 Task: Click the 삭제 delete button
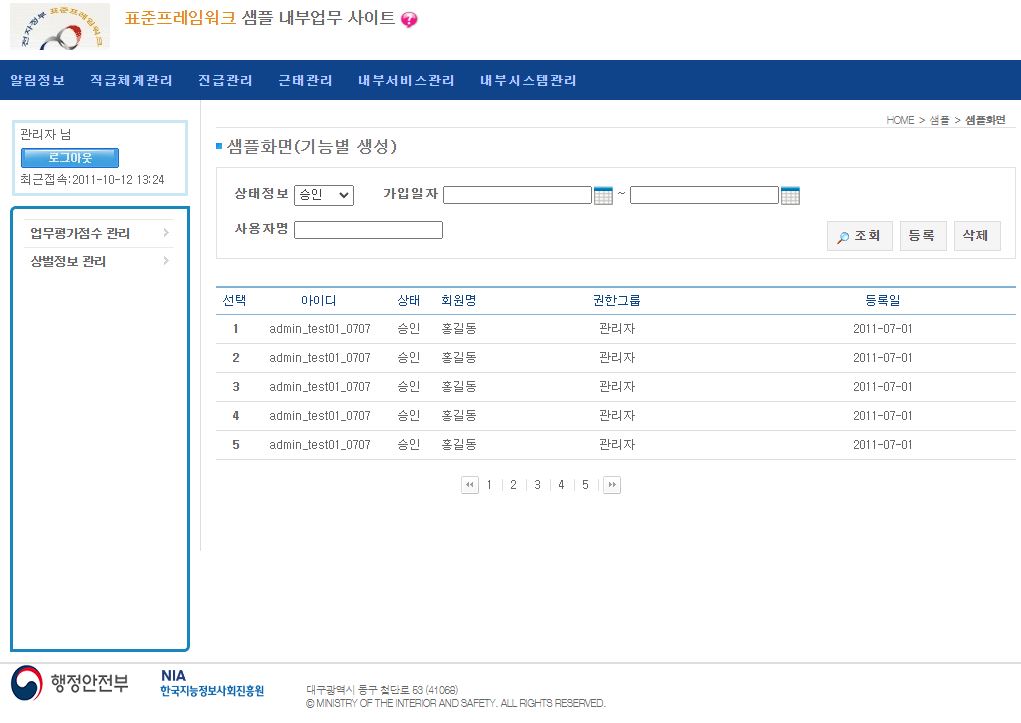click(976, 236)
